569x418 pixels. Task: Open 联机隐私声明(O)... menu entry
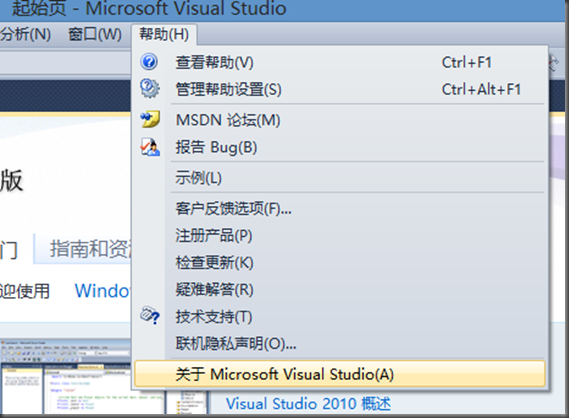340,343
